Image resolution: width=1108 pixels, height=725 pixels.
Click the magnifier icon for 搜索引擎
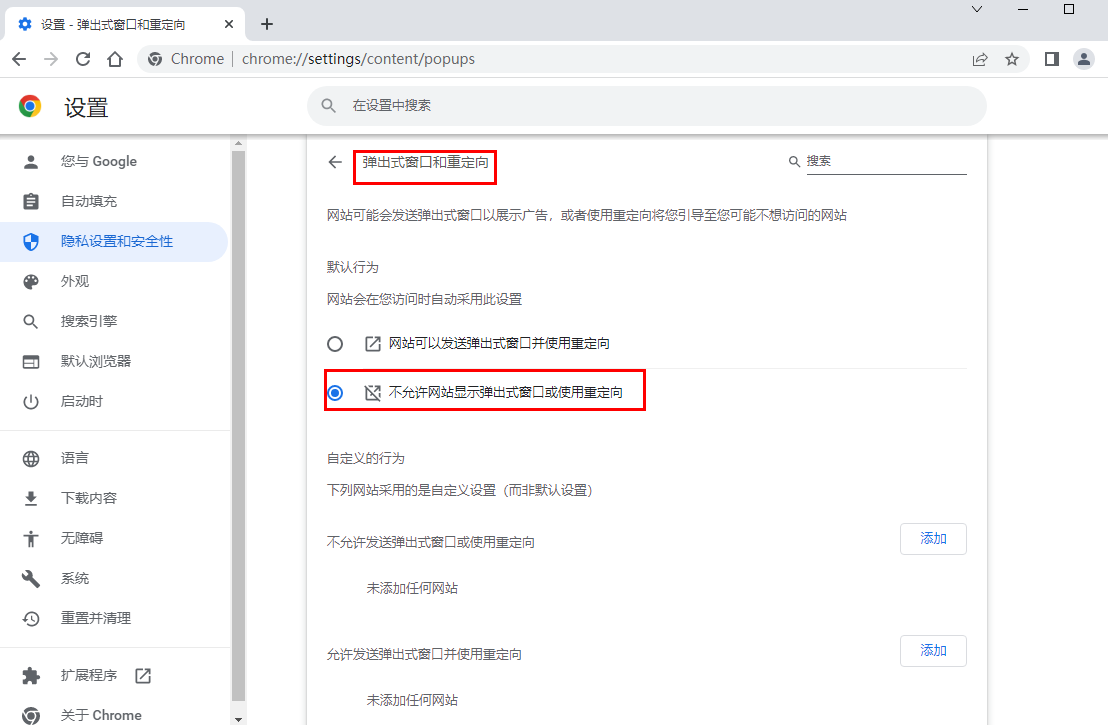click(x=30, y=322)
